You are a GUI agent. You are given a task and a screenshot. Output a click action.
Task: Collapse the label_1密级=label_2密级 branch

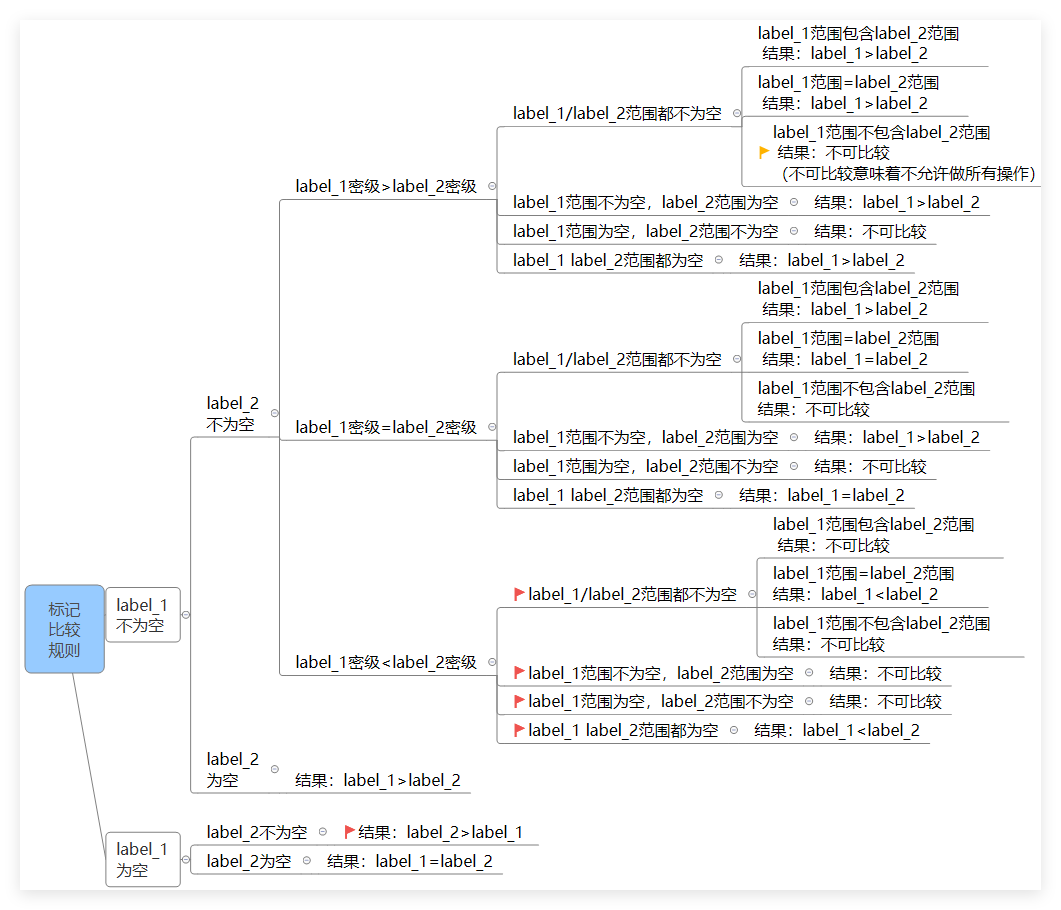492,427
